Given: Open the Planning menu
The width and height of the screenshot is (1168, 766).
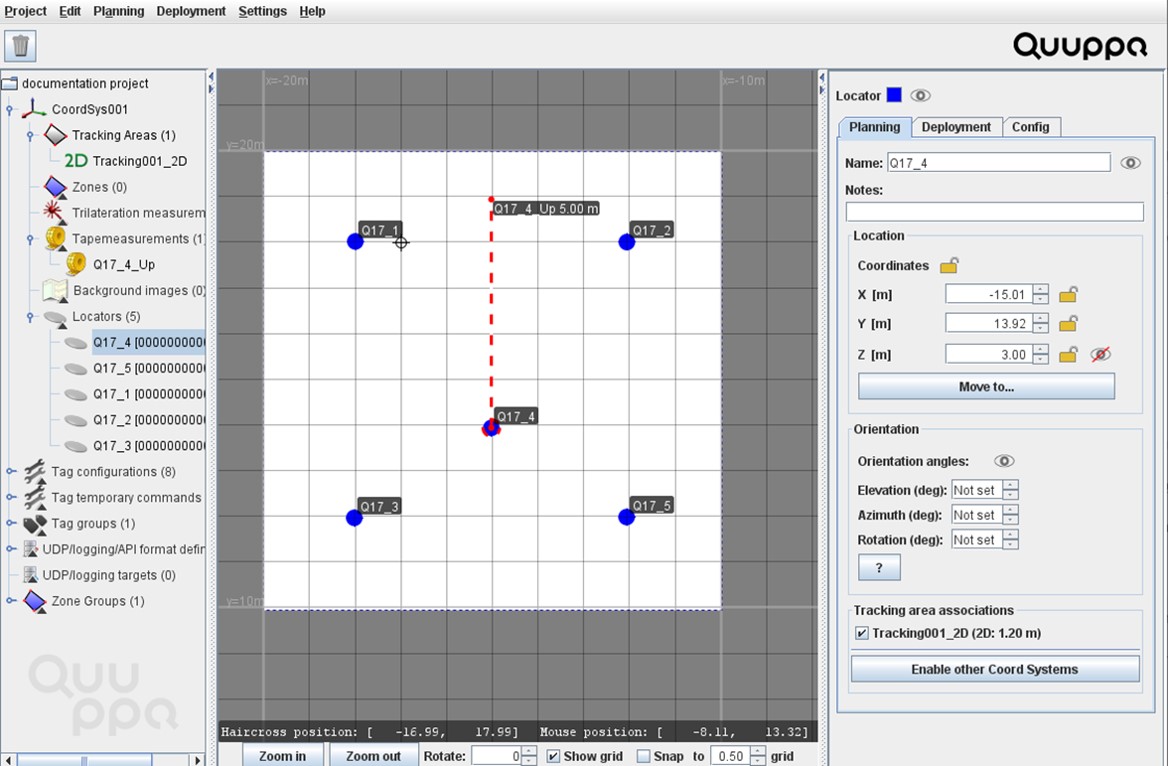Looking at the screenshot, I should click(x=118, y=11).
